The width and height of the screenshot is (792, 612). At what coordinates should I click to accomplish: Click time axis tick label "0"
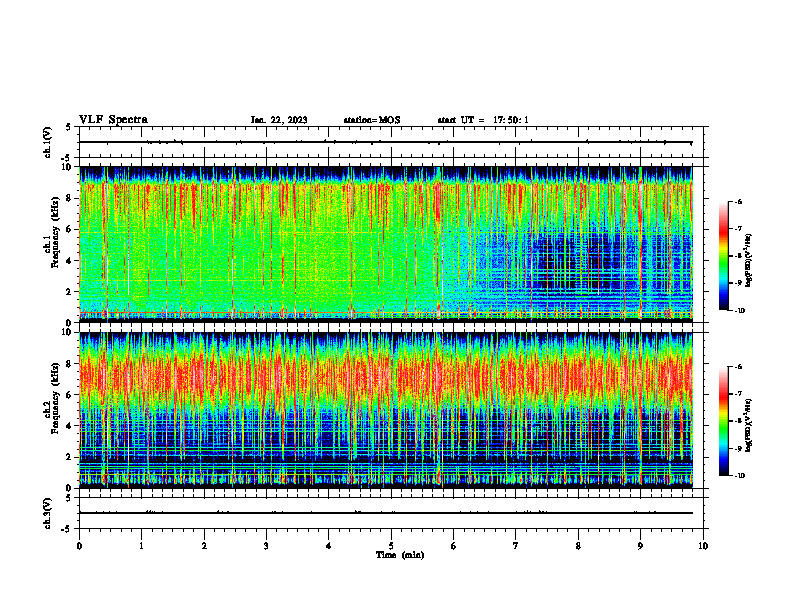click(x=79, y=546)
